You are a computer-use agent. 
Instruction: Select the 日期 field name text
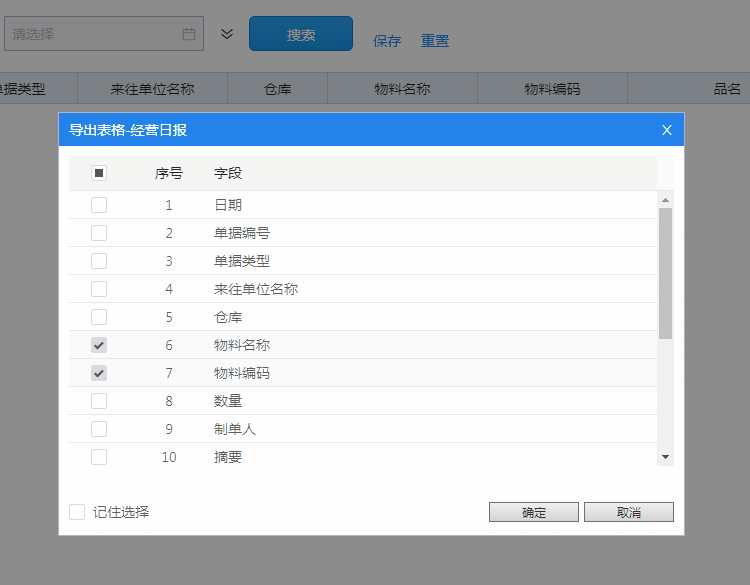[228, 205]
